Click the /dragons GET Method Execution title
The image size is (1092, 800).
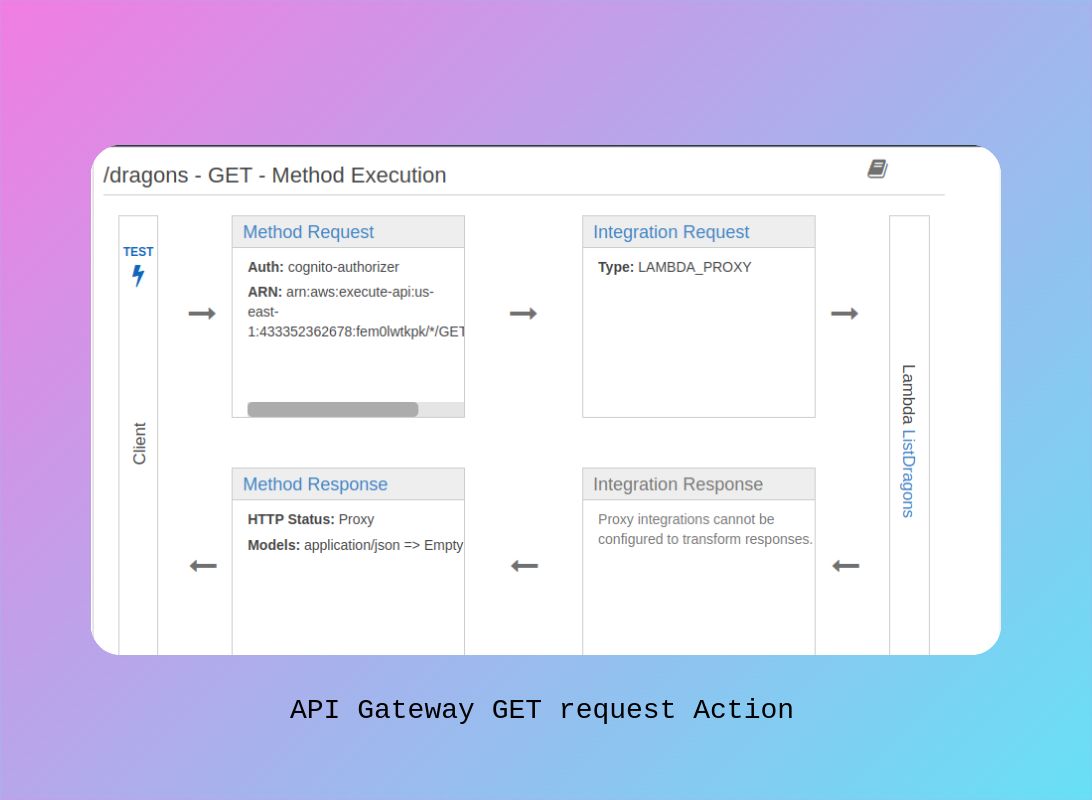[276, 175]
